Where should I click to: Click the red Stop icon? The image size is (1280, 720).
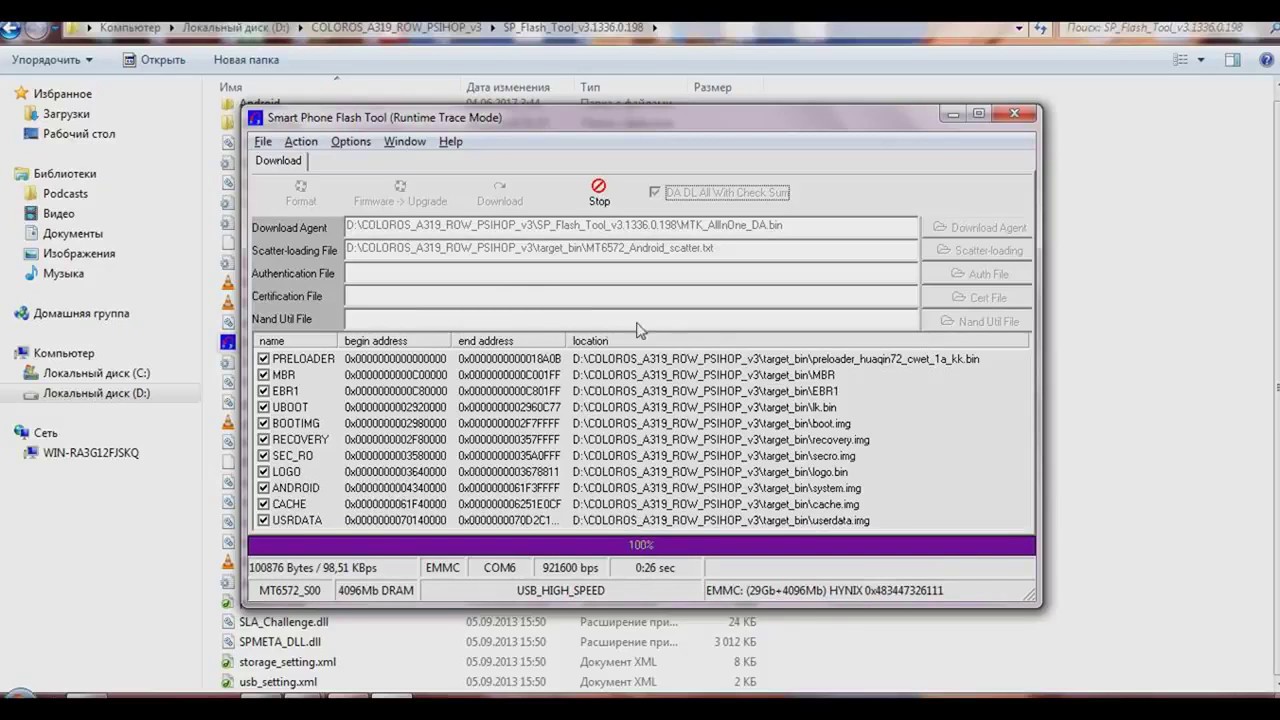pyautogui.click(x=598, y=186)
